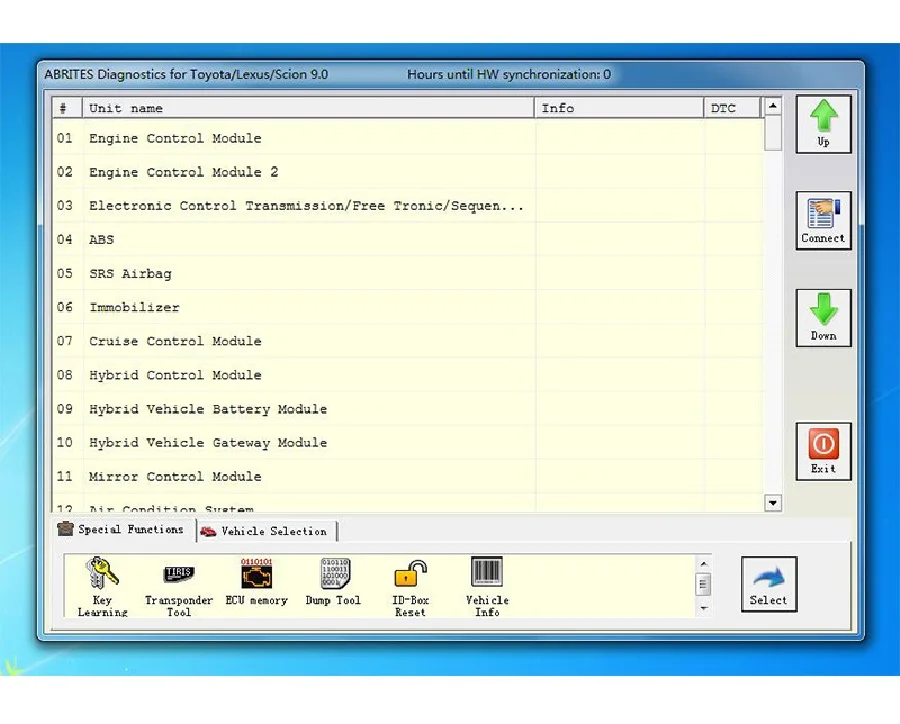Select Hybrid Vehicle Battery Module
Image resolution: width=900 pixels, height=724 pixels.
(408, 409)
